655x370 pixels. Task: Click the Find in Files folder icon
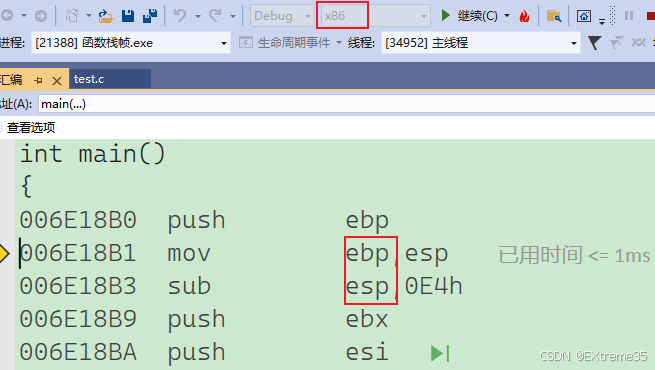[x=554, y=16]
